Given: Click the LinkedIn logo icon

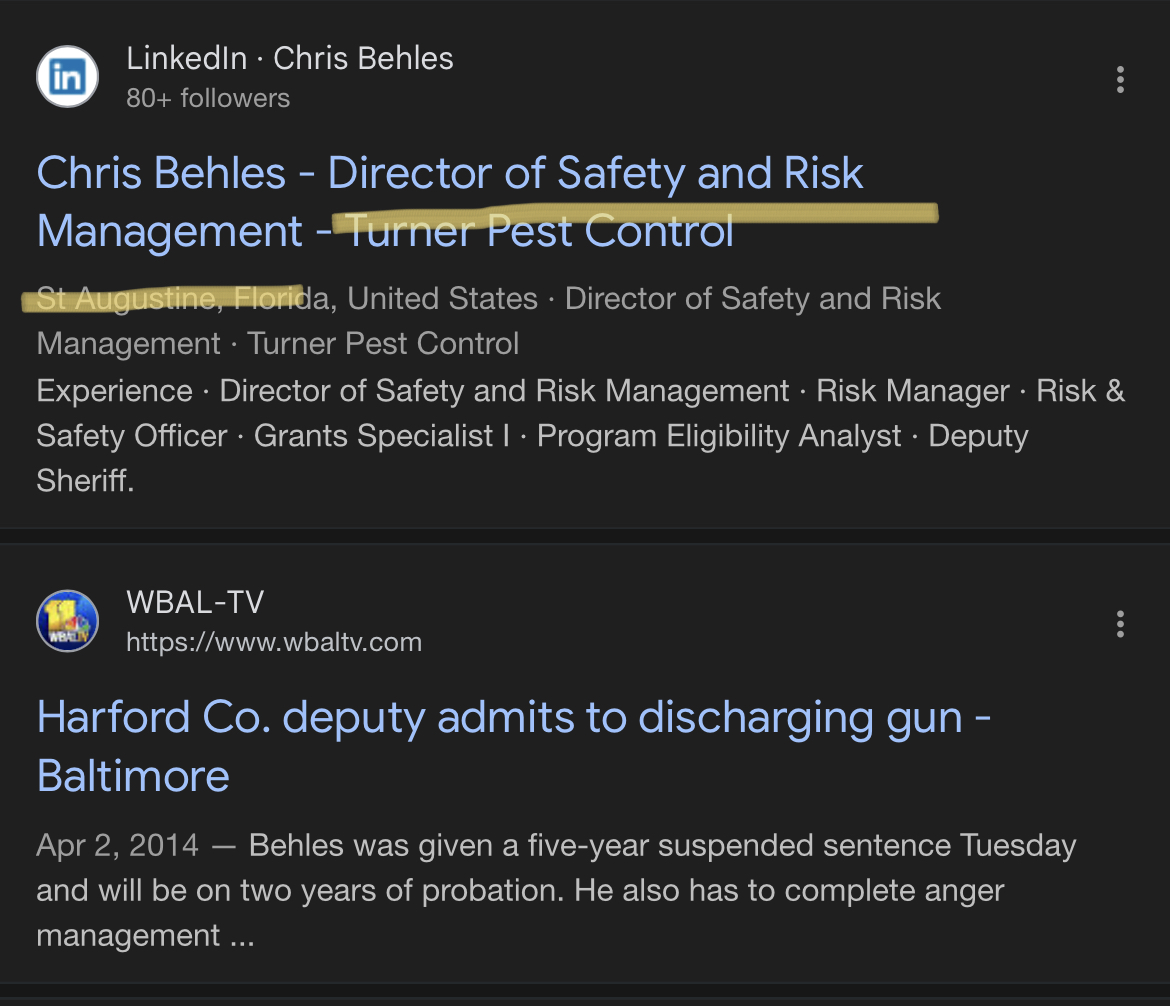Looking at the screenshot, I should (68, 77).
